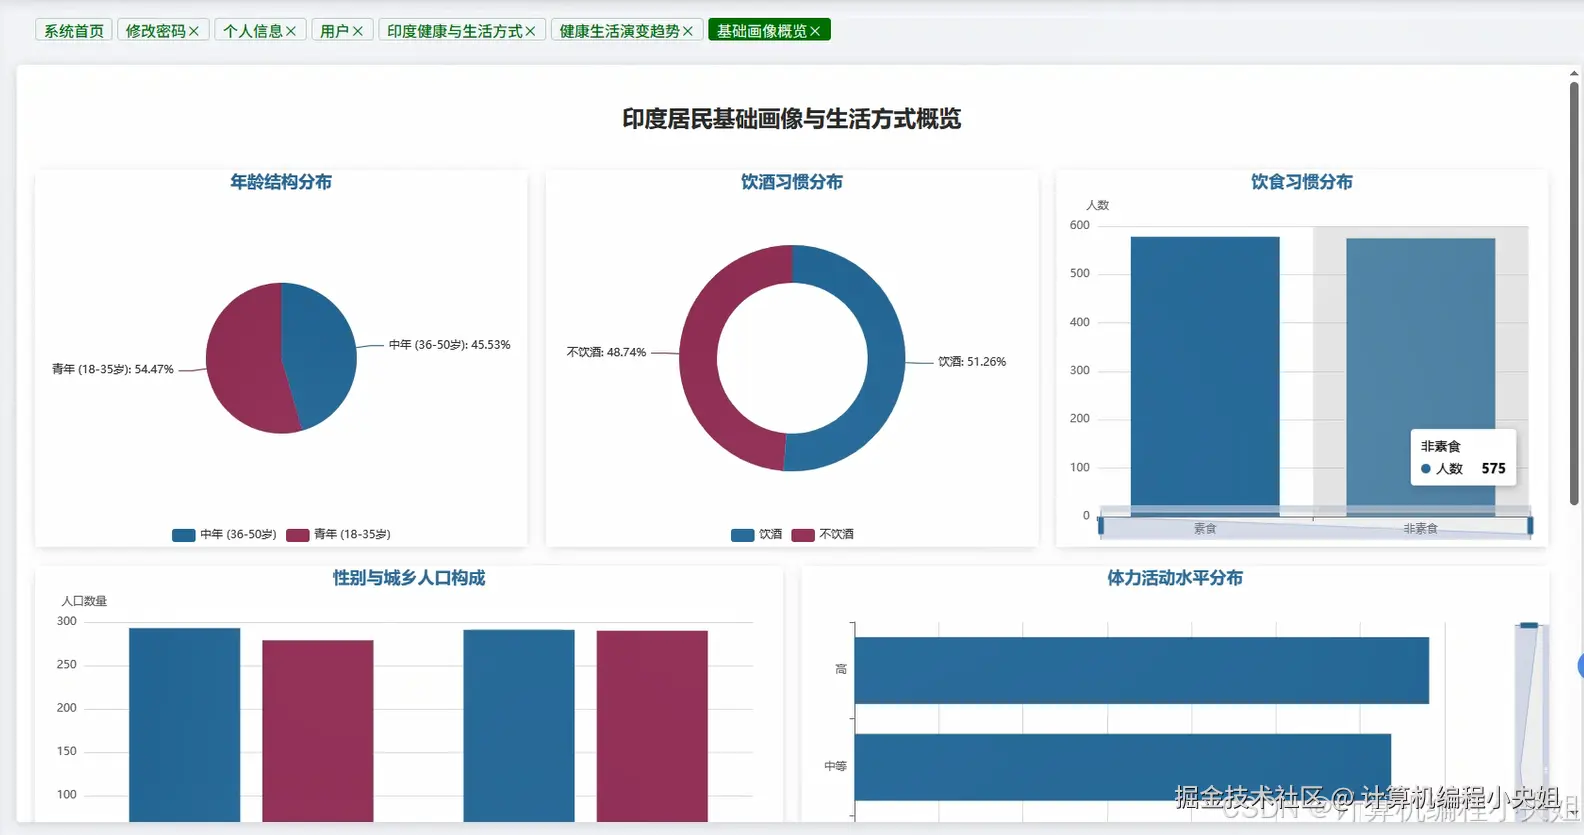Viewport: 1584px width, 835px height.
Task: Click the left handle of the diet chart zoom slider
Action: pos(1100,525)
